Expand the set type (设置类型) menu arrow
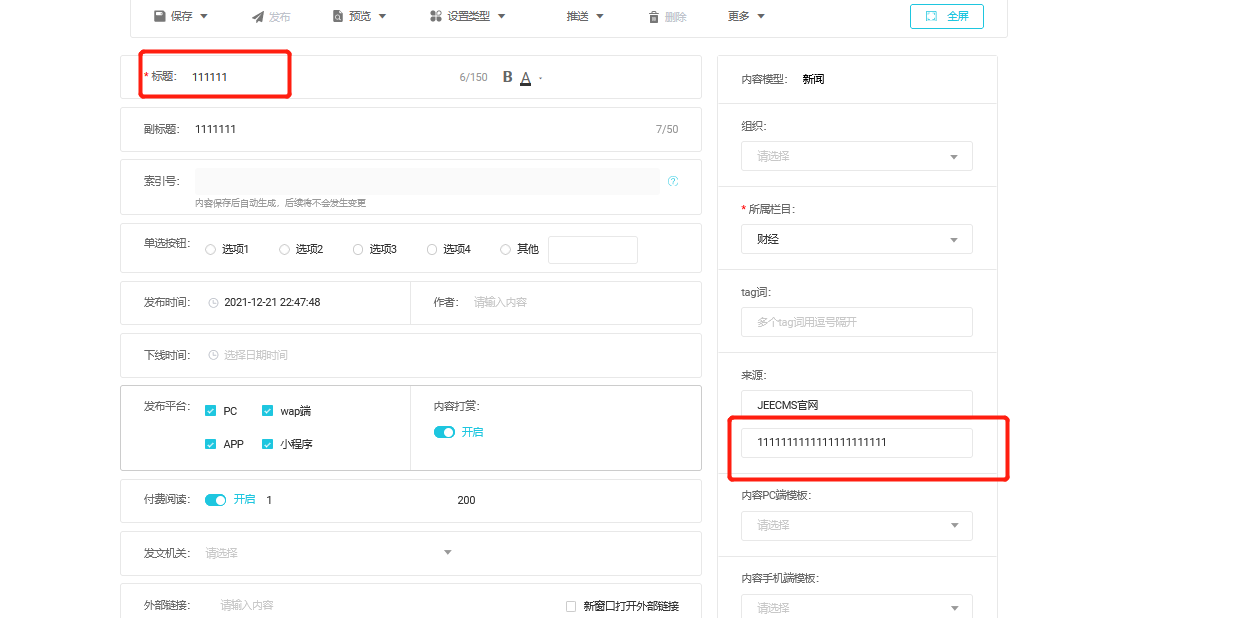The image size is (1253, 618). click(x=501, y=16)
